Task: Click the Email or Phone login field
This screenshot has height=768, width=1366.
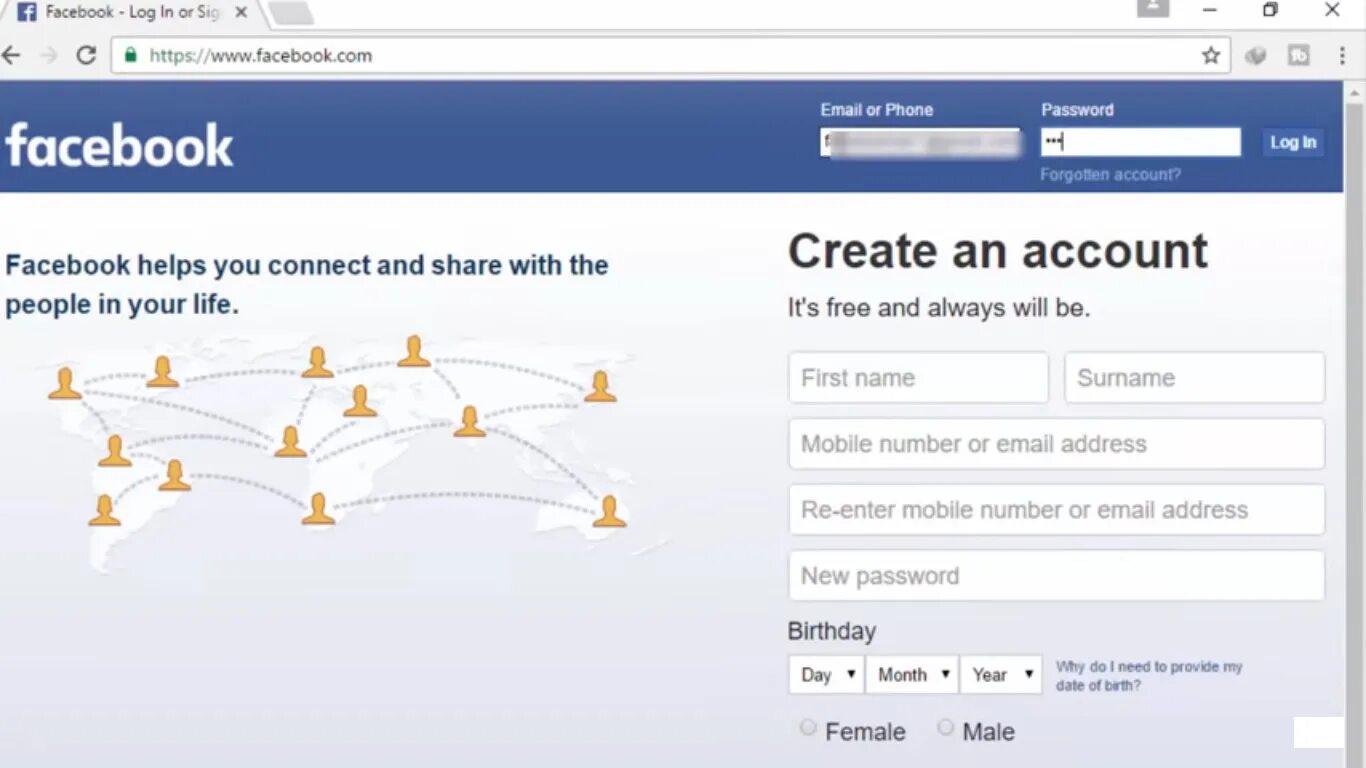Action: [920, 142]
